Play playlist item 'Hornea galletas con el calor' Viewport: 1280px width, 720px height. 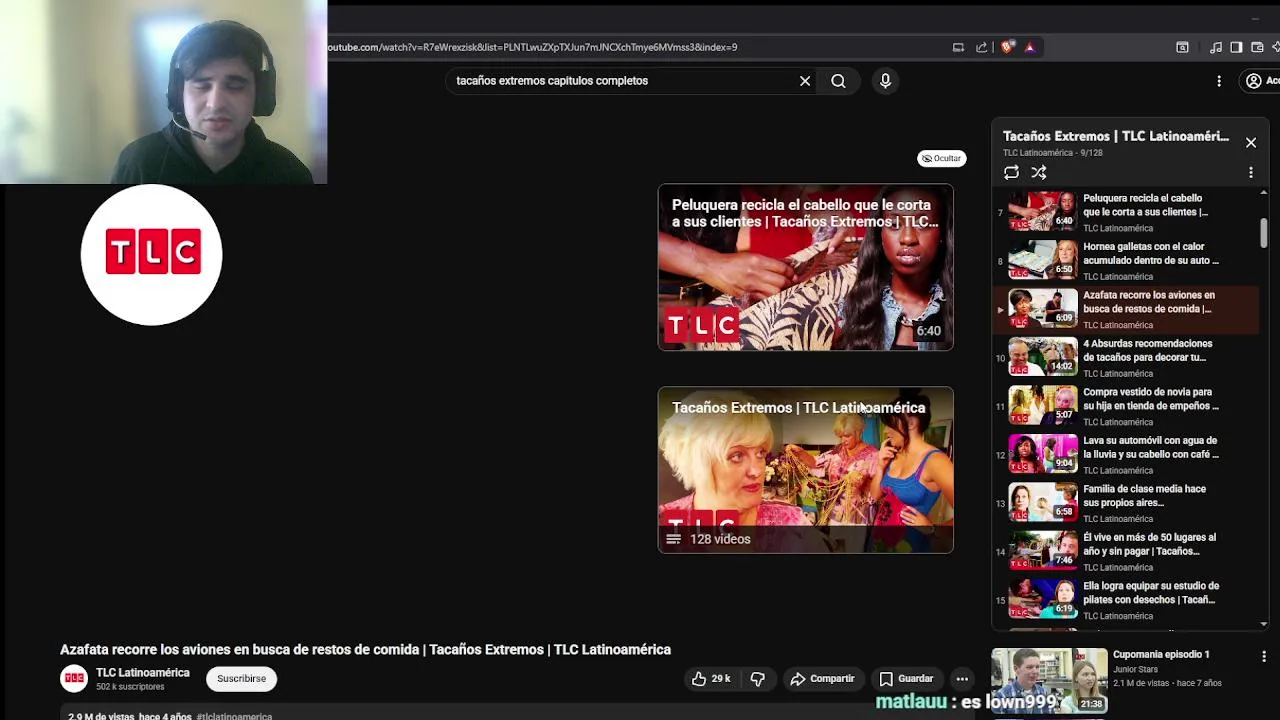[x=1125, y=260]
